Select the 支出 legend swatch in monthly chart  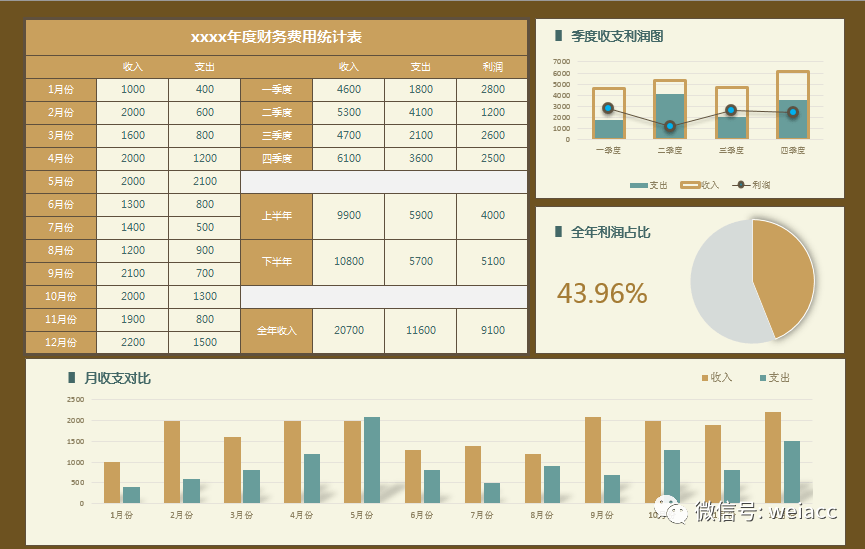(x=763, y=378)
